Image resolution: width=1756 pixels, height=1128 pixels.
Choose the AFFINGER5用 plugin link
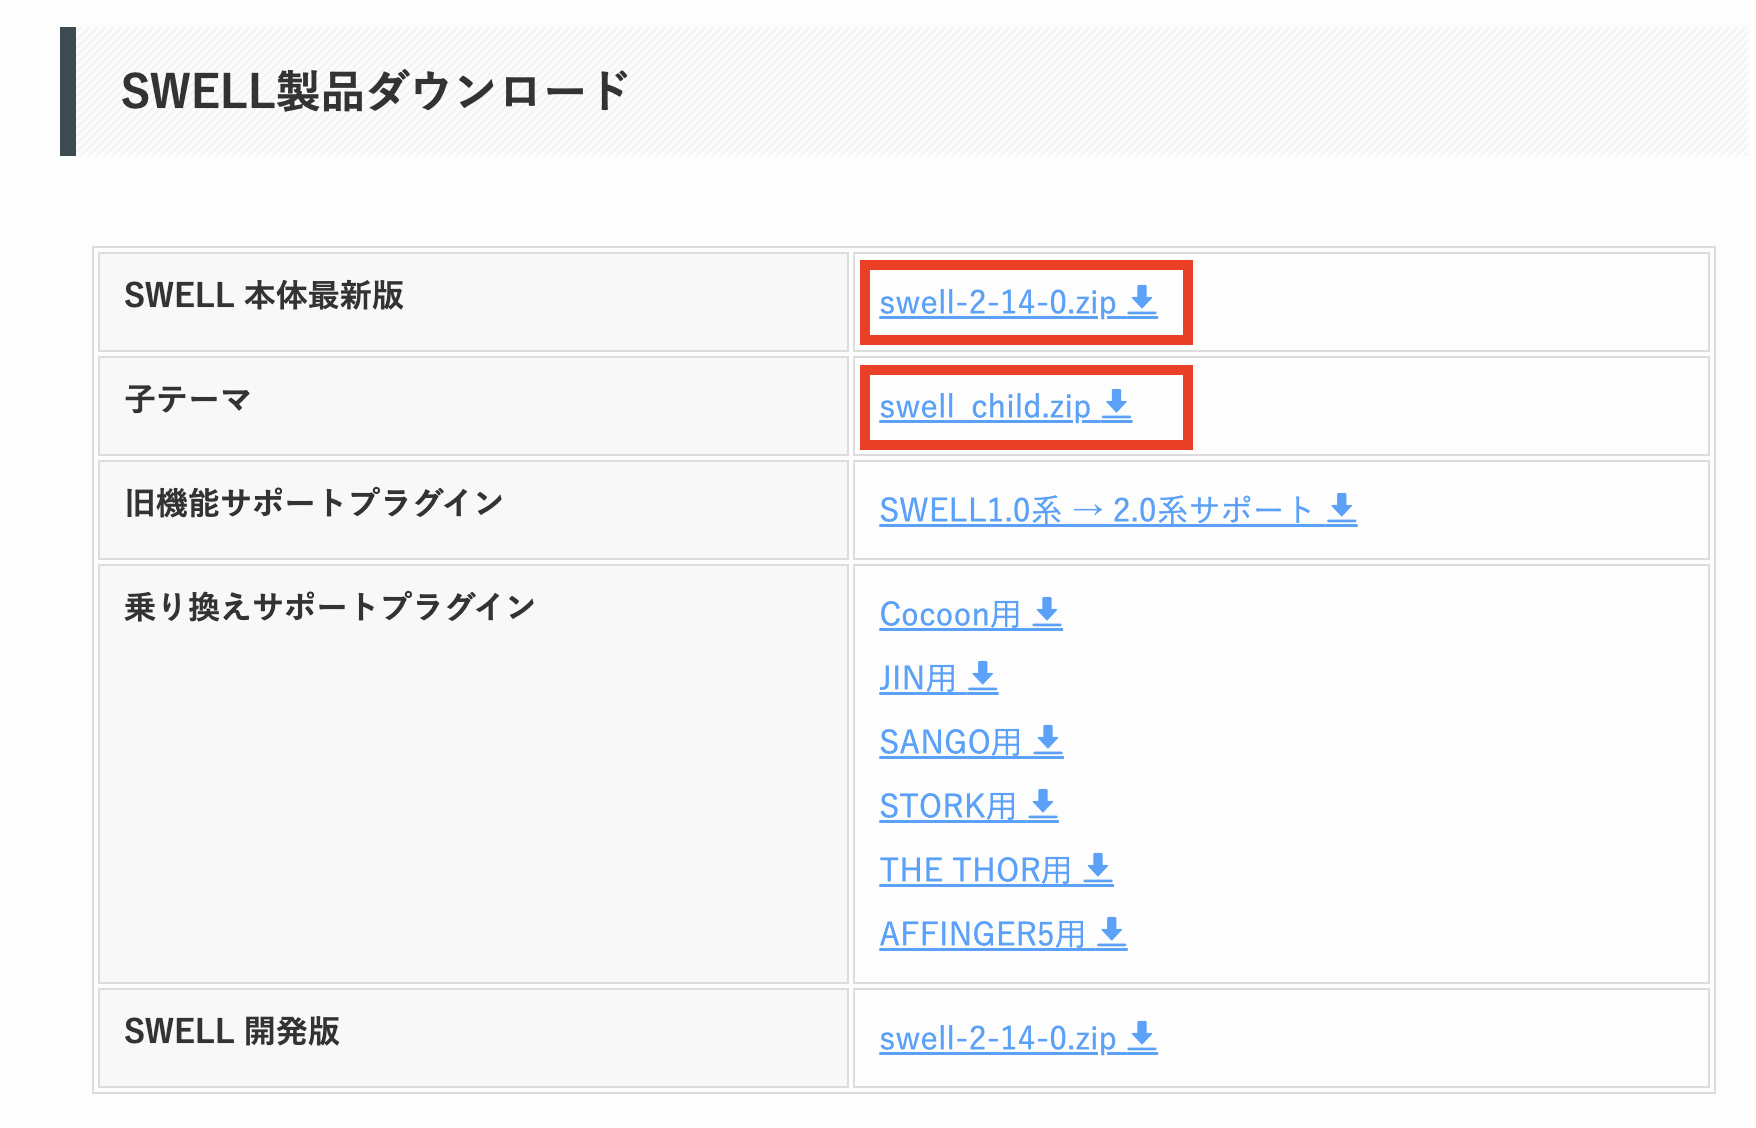983,934
